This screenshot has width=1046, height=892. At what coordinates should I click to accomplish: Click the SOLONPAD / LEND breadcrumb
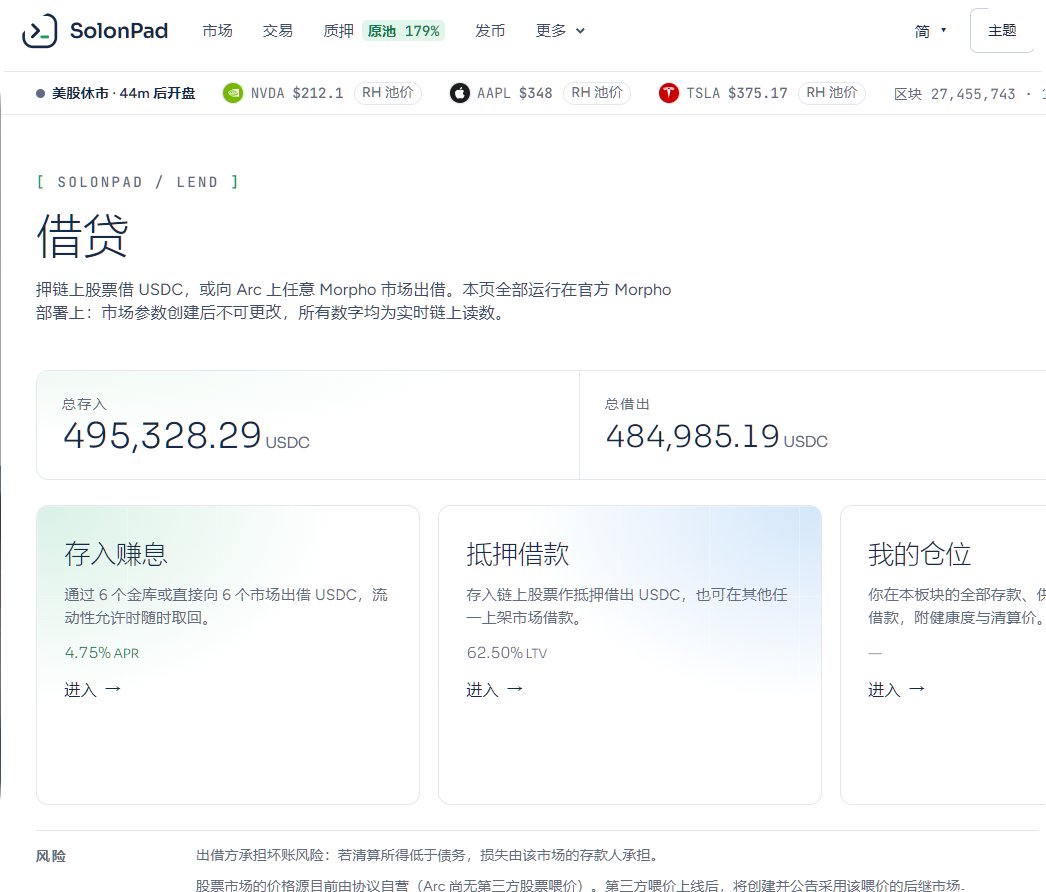137,182
